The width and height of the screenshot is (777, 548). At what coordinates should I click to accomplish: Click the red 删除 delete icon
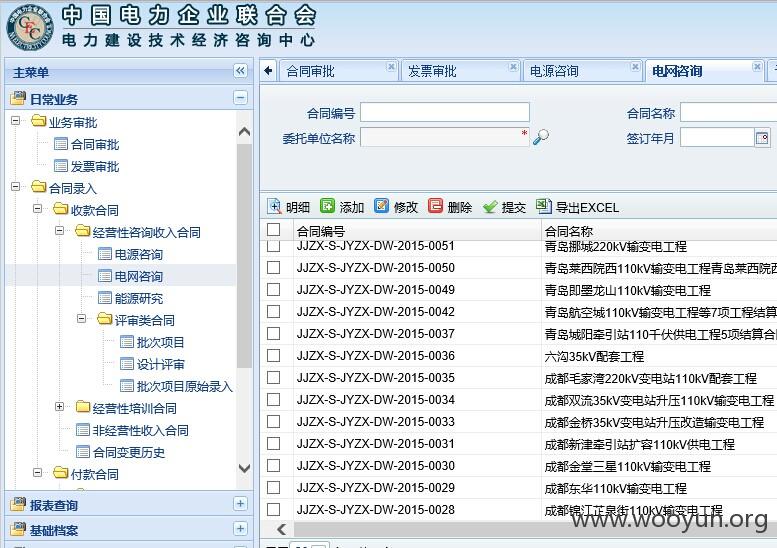[435, 205]
